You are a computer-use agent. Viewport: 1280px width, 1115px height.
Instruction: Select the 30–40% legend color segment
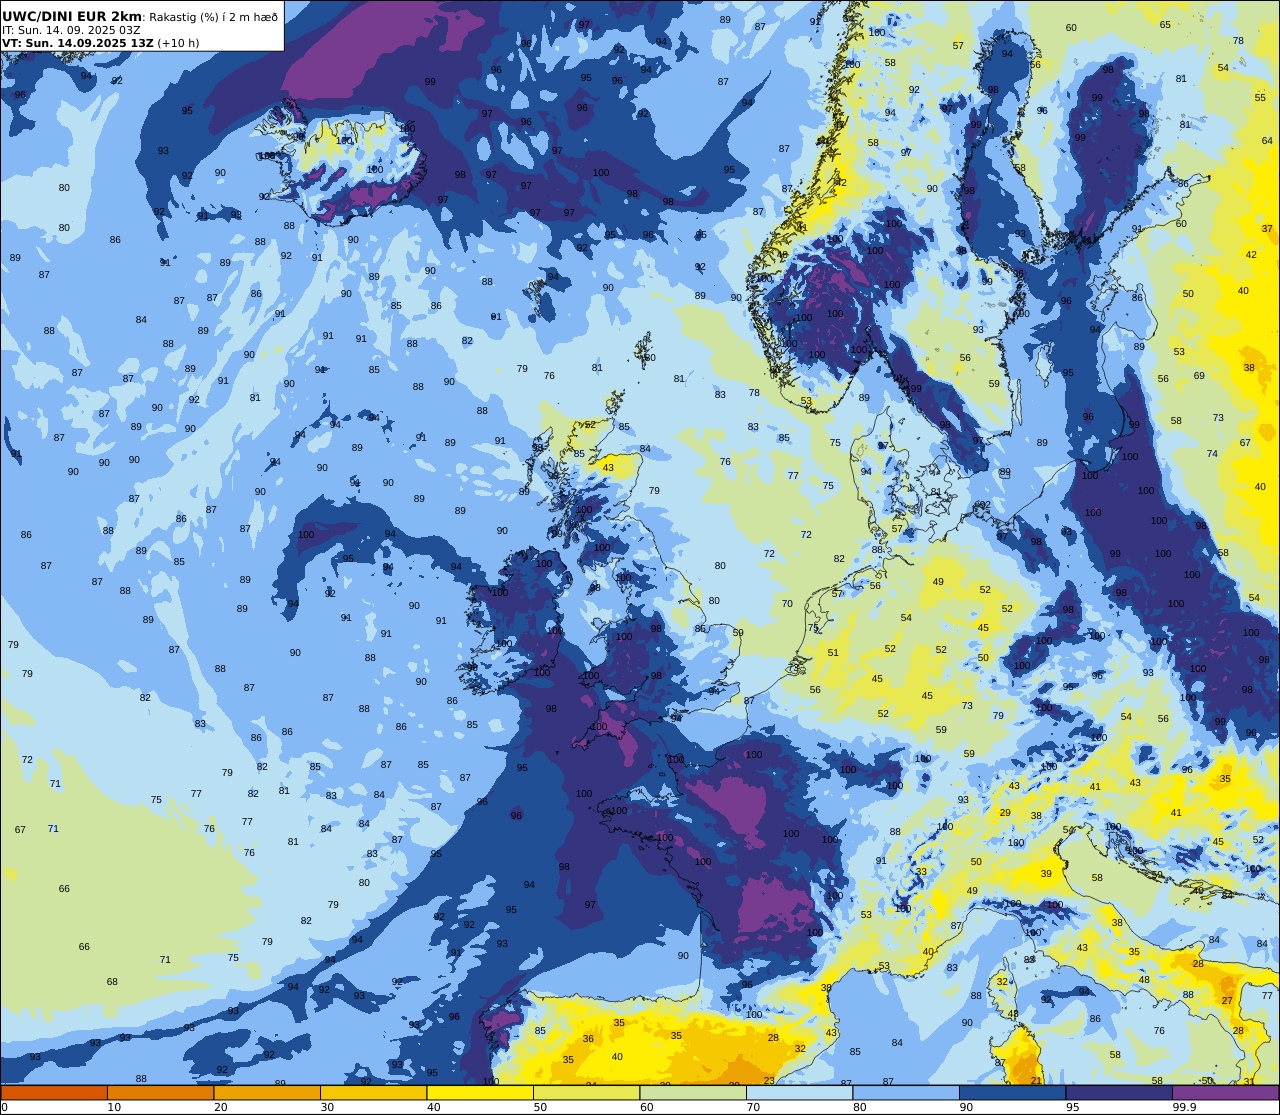[373, 1093]
